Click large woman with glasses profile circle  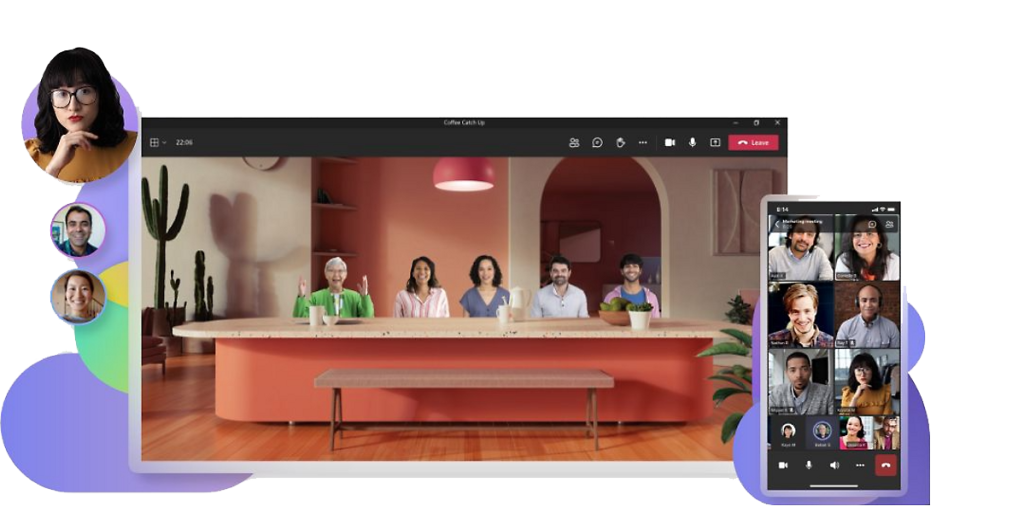coord(80,116)
